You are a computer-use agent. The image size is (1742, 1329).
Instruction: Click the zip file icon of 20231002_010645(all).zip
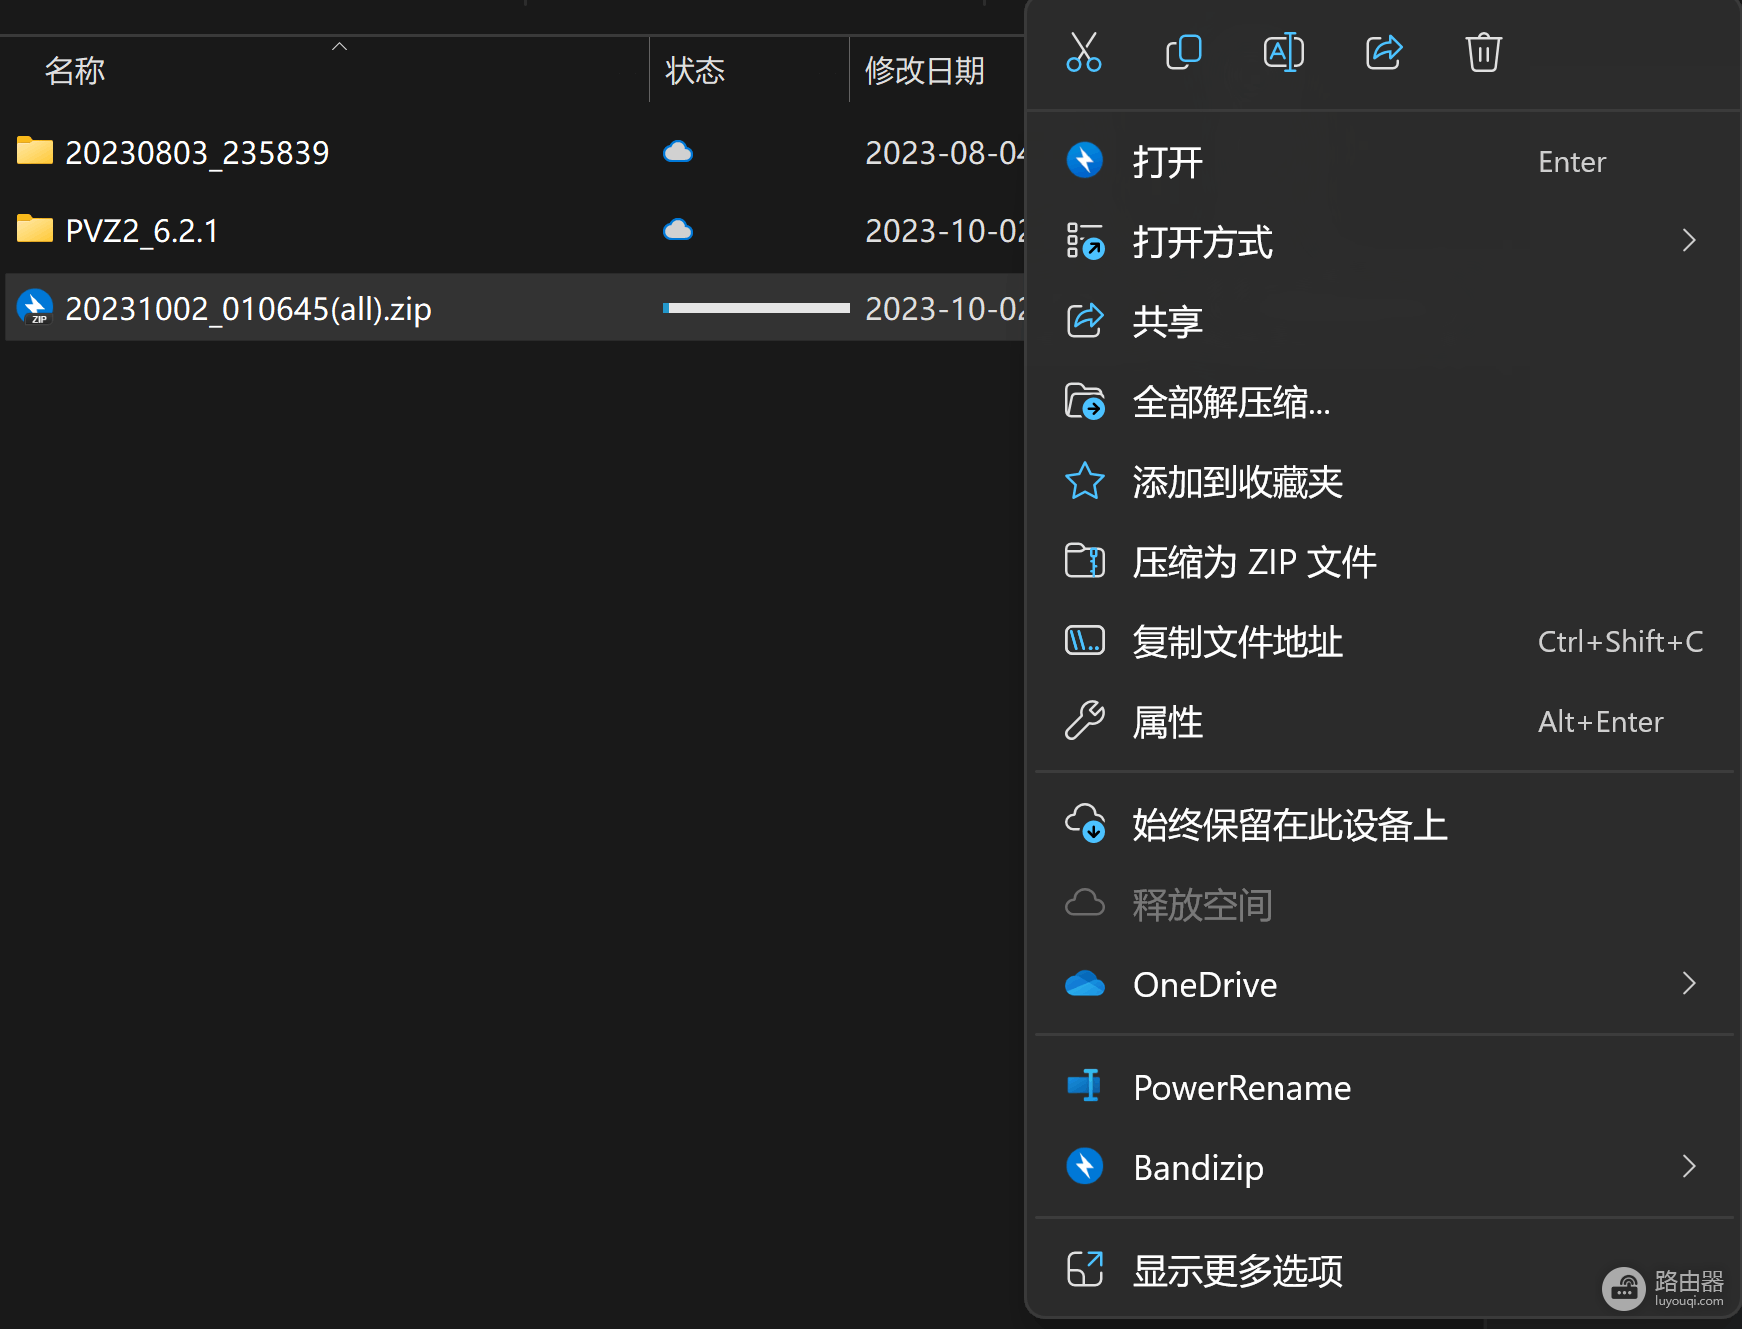pos(35,307)
